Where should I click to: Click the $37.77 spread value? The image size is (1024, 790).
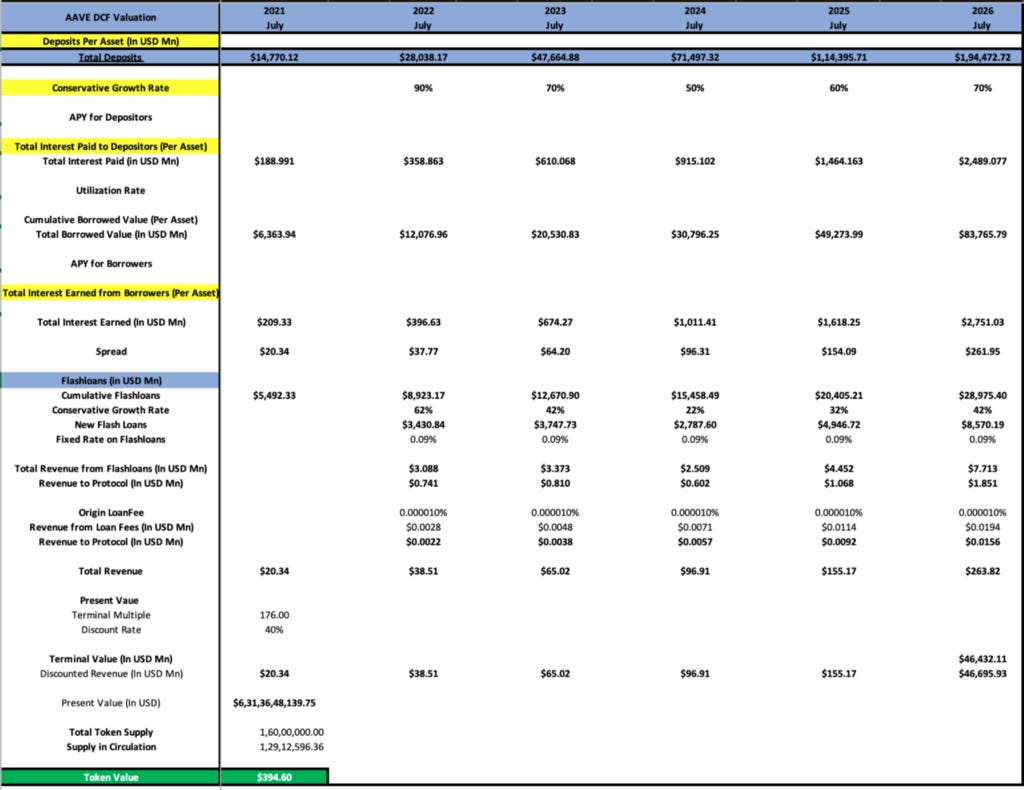[423, 352]
